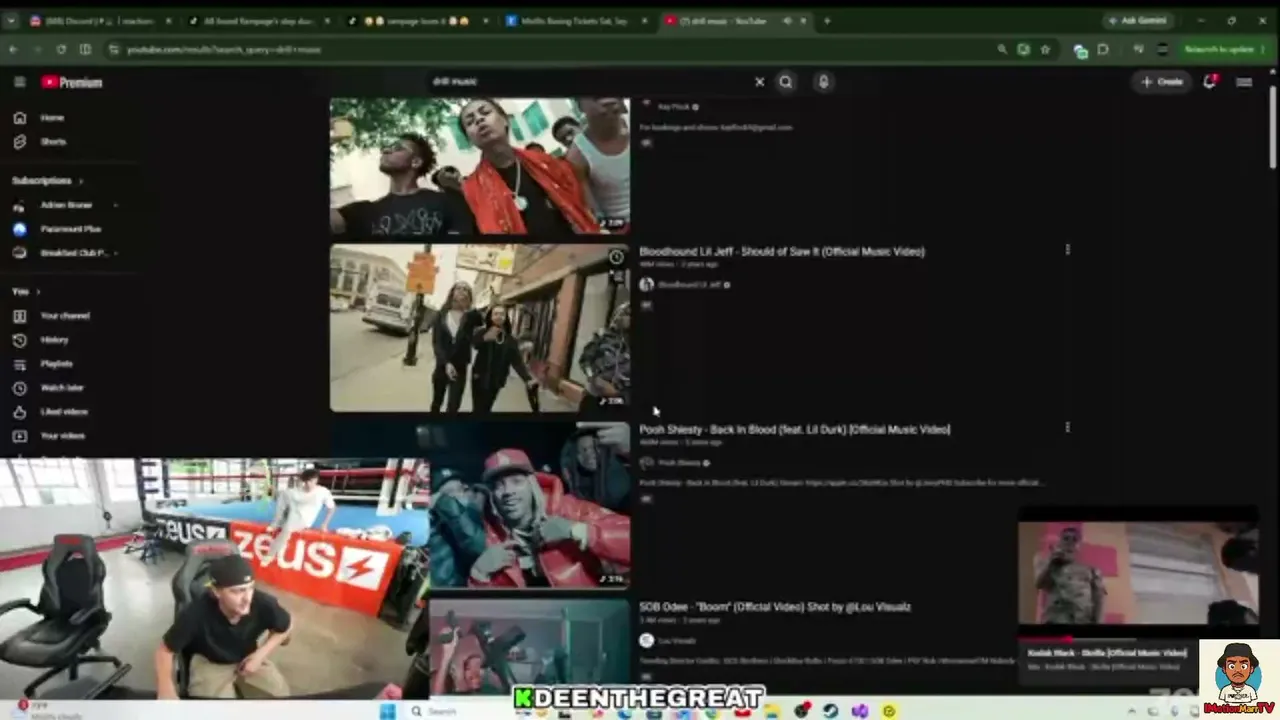Open the YouTube guide hamburger menu
The image size is (1280, 720).
(20, 82)
